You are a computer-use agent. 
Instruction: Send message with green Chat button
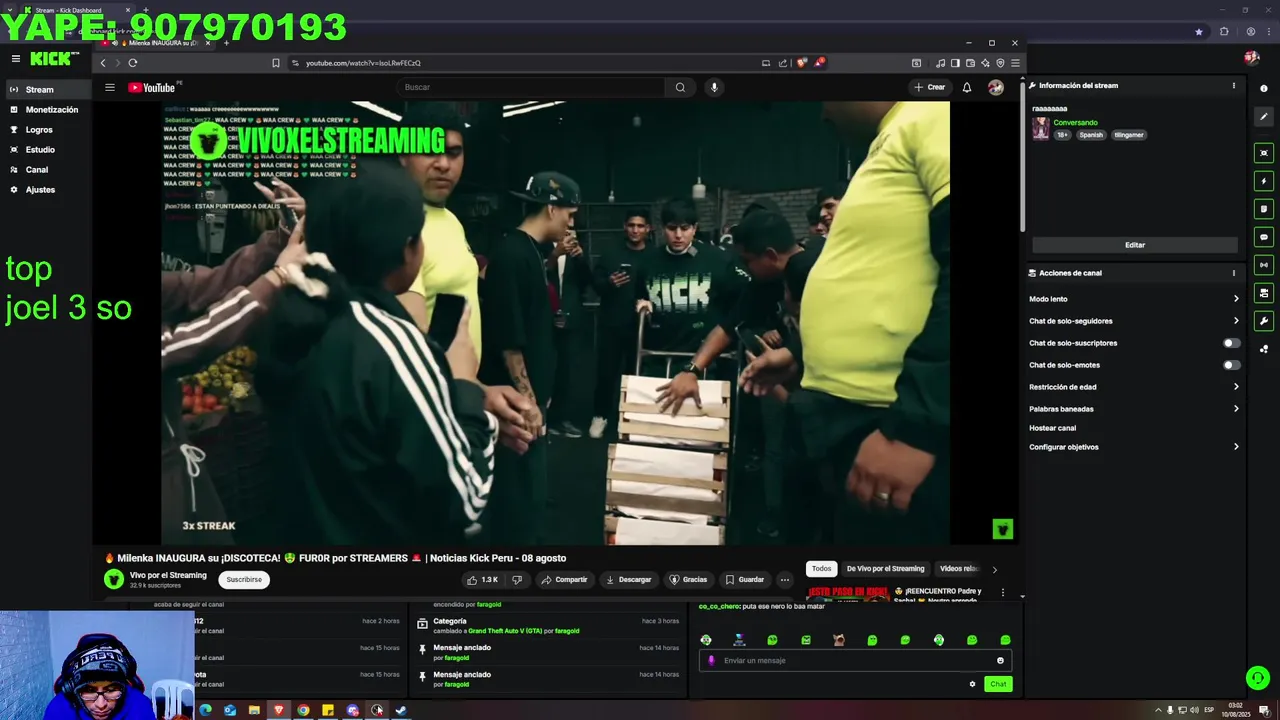[x=998, y=684]
